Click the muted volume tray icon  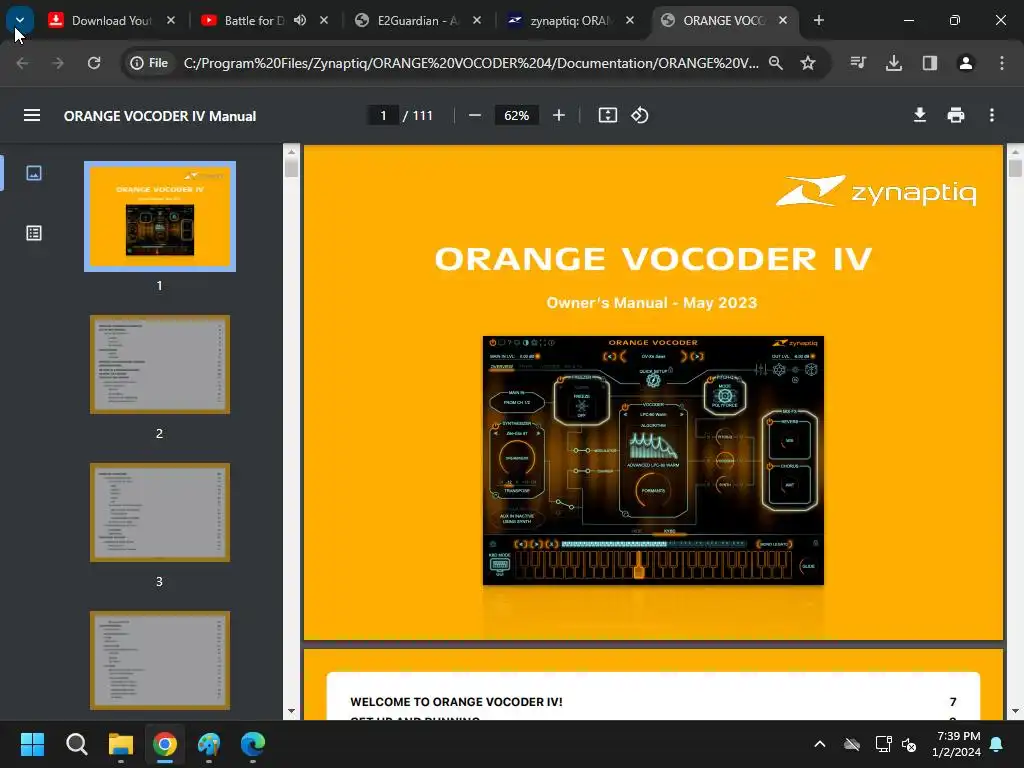click(909, 744)
